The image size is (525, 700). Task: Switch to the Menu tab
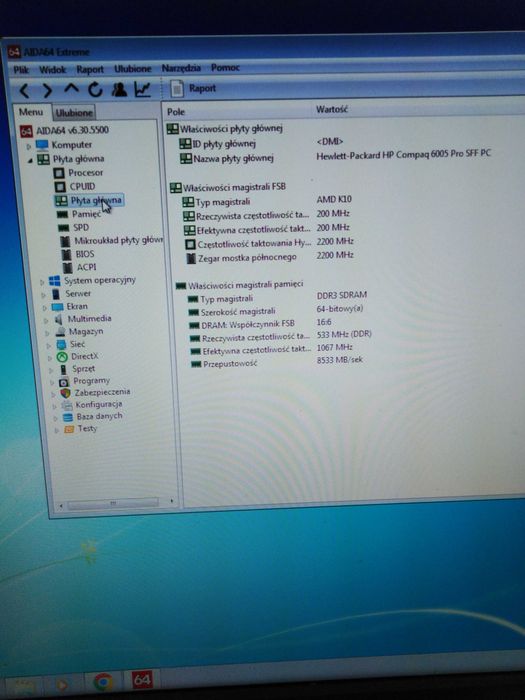tap(31, 112)
